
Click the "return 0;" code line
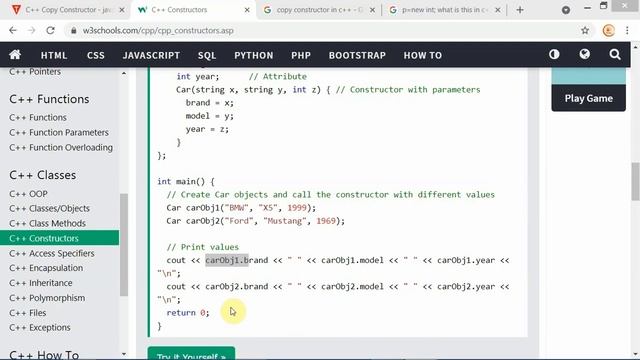coord(188,313)
